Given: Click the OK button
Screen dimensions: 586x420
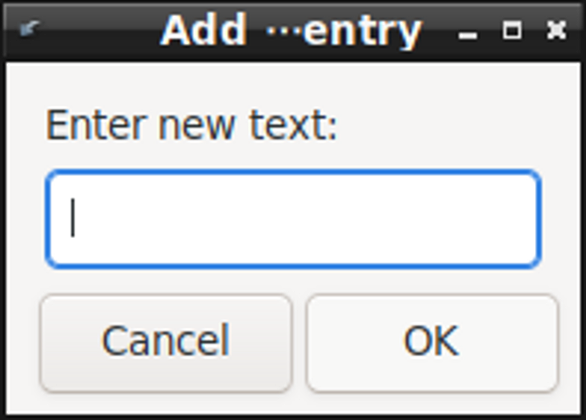Looking at the screenshot, I should click(432, 343).
